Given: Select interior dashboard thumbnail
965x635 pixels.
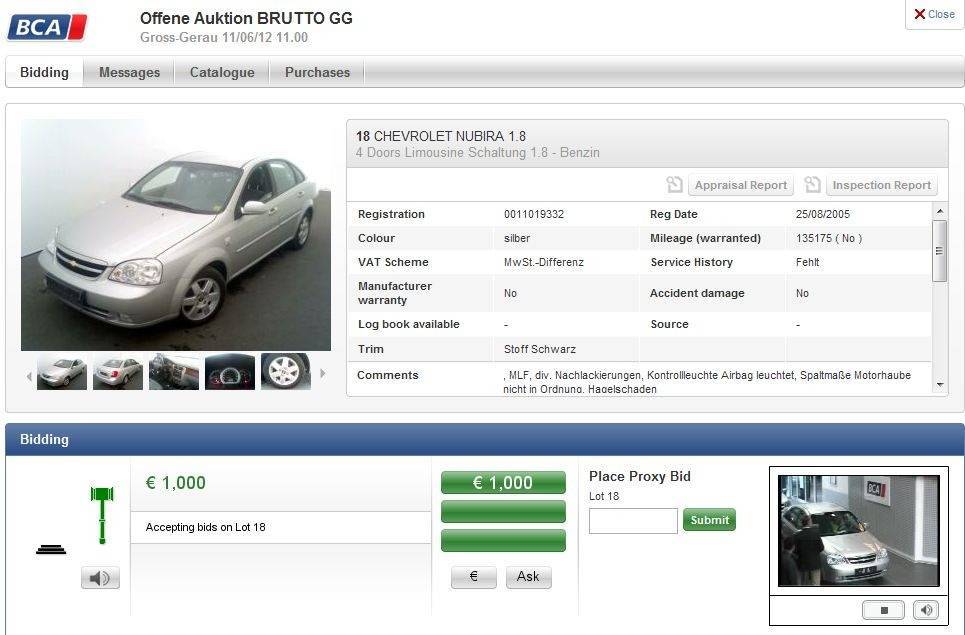Looking at the screenshot, I should 174,372.
